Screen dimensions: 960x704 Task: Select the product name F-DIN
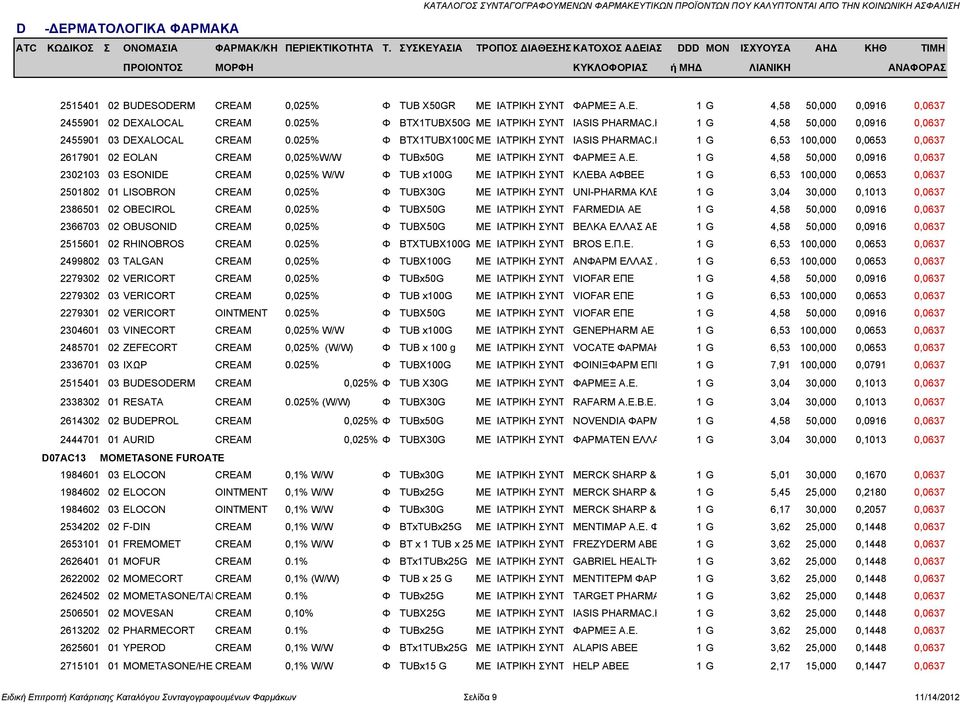[137, 526]
